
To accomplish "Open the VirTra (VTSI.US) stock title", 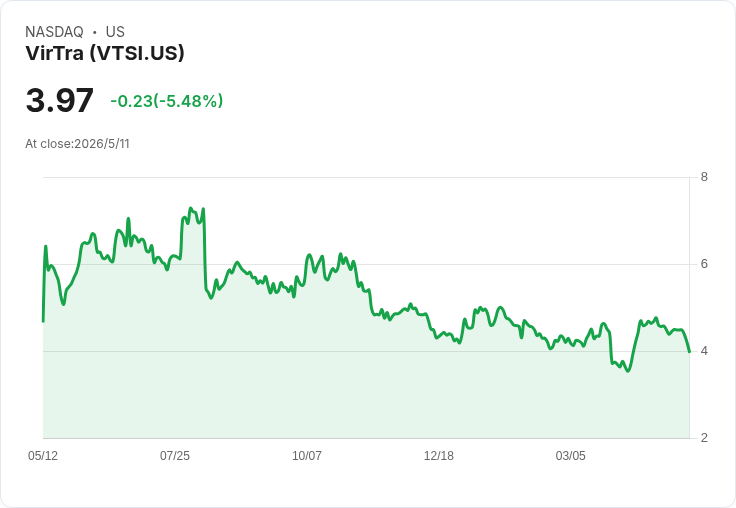I will click(105, 53).
